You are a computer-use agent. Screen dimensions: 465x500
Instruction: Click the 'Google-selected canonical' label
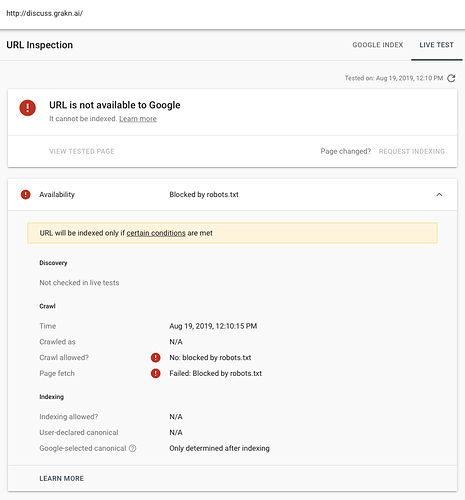pos(83,448)
